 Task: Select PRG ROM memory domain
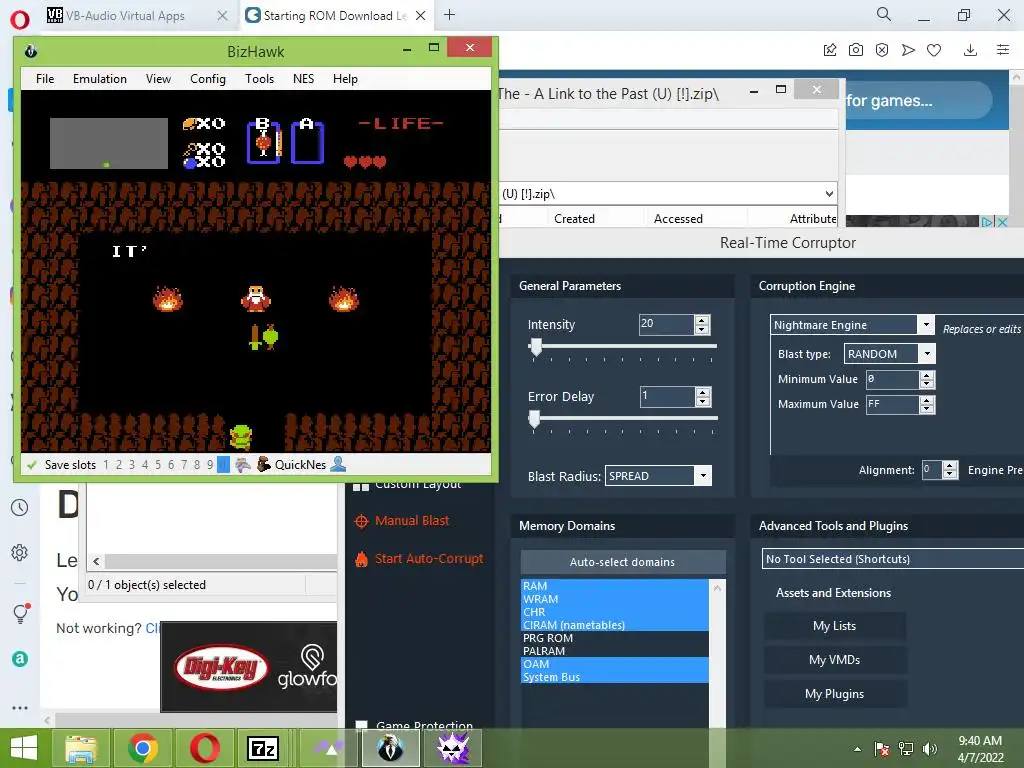[x=615, y=638]
